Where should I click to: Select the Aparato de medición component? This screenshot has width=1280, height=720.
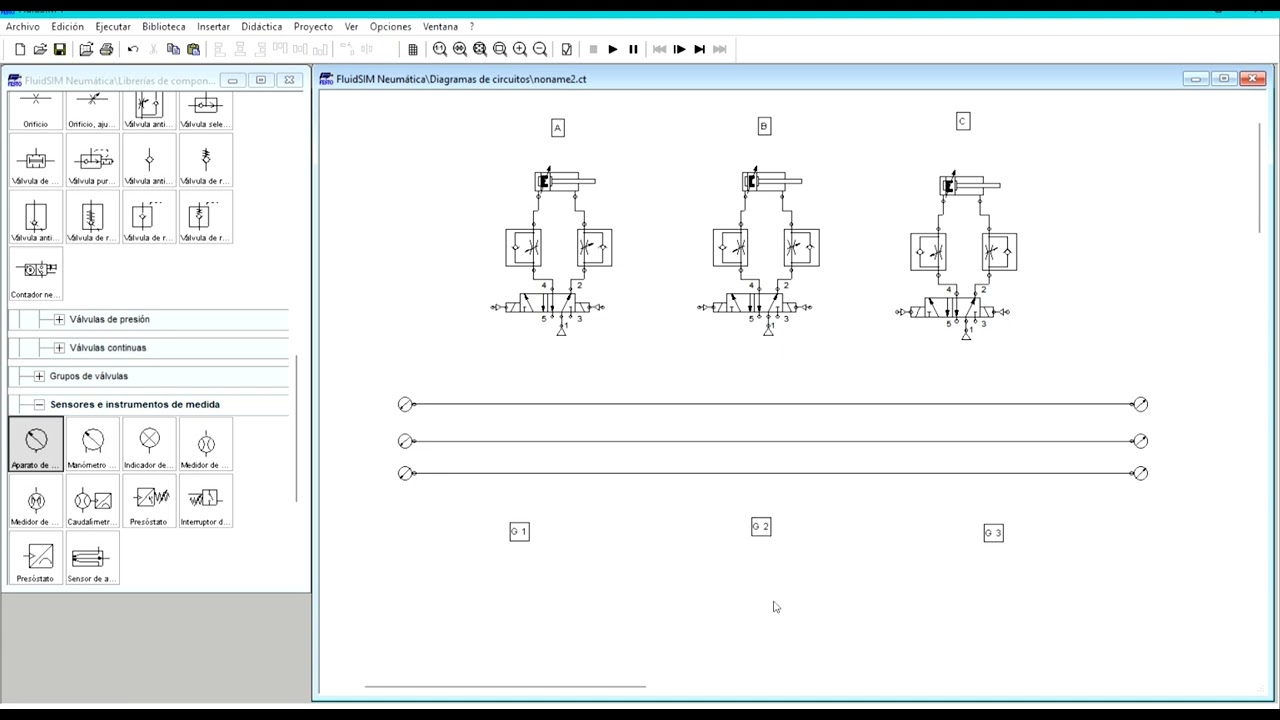tap(36, 445)
